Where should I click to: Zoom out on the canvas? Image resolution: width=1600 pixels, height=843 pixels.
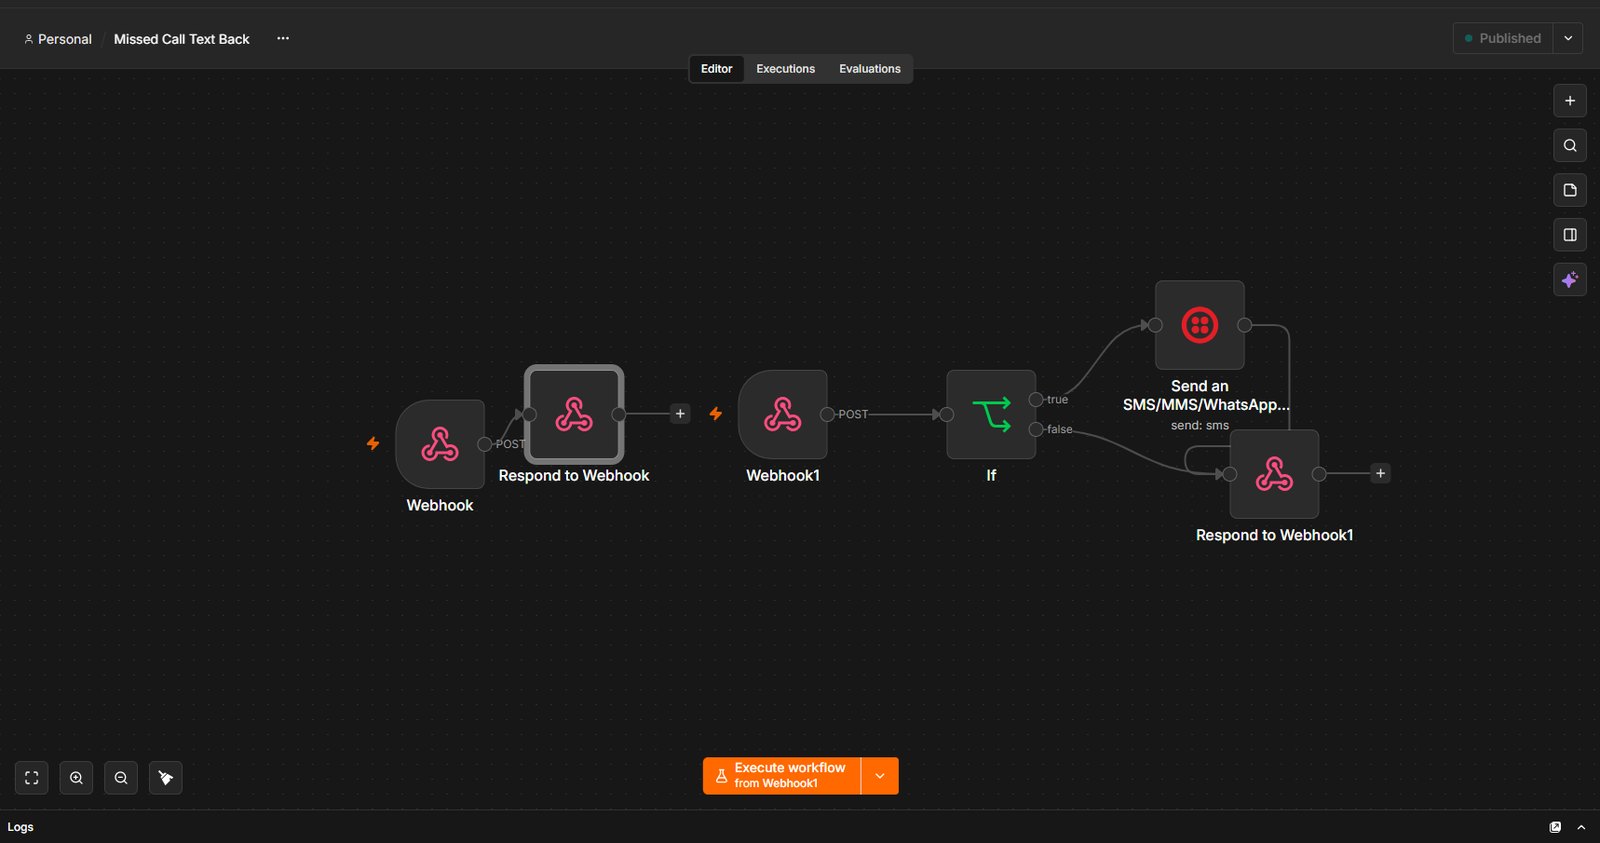coord(121,778)
